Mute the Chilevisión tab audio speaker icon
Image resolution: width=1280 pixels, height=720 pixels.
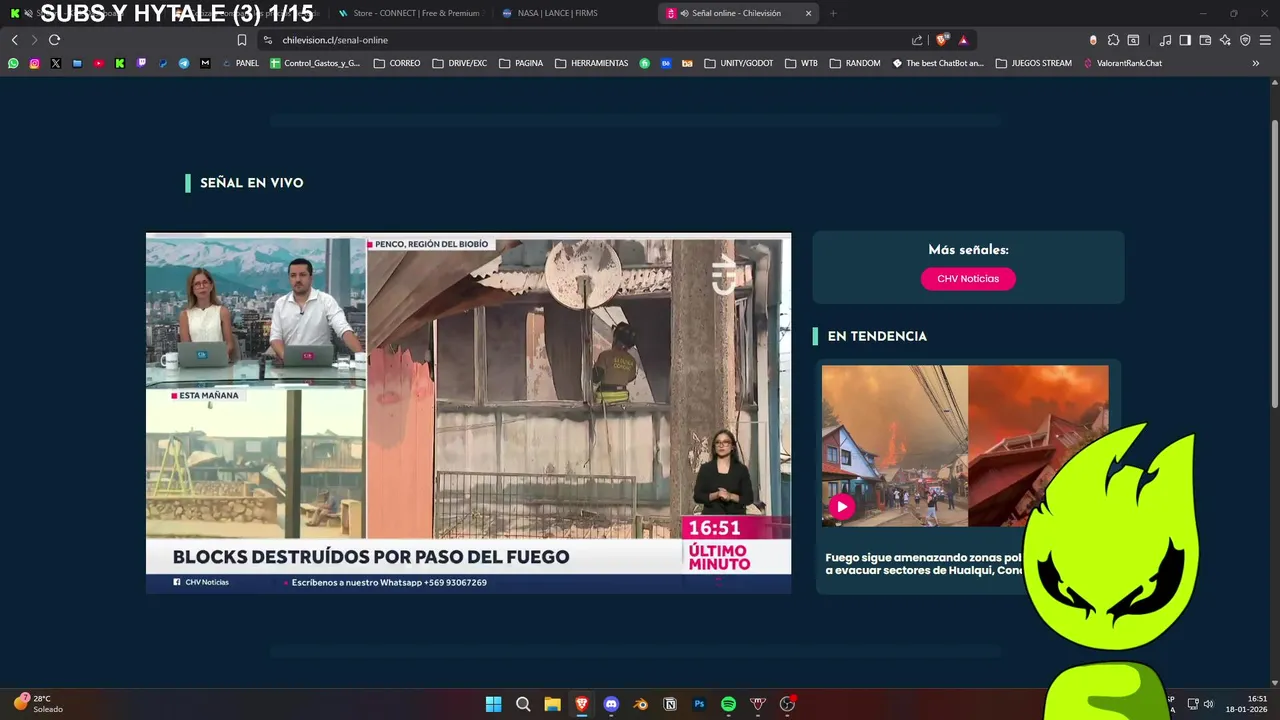(684, 13)
